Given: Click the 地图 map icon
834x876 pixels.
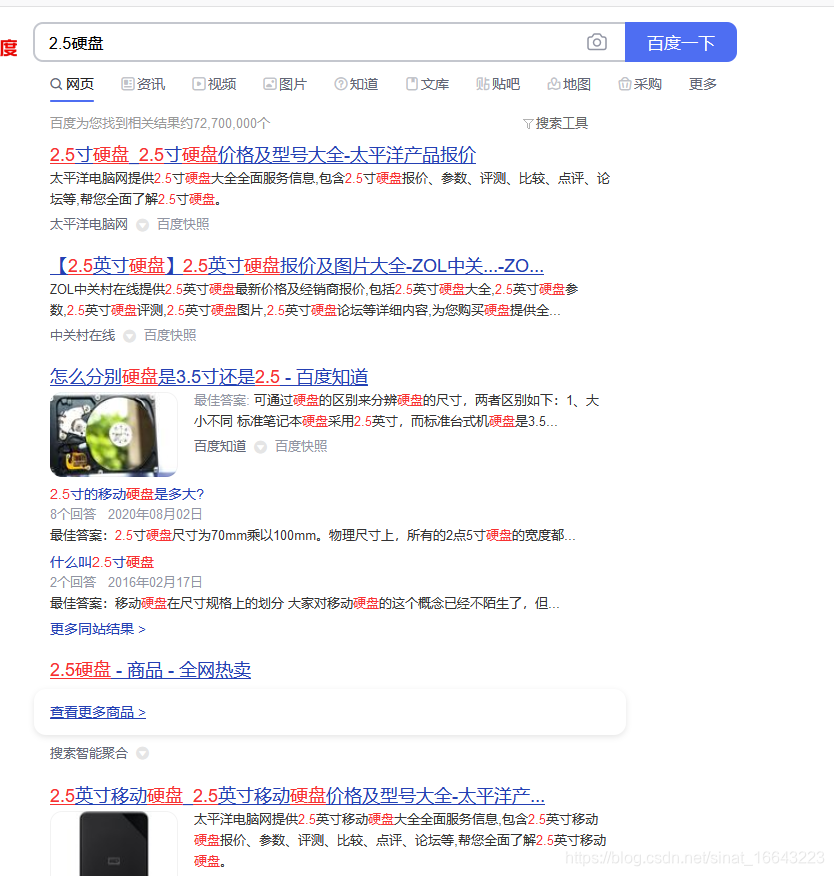Looking at the screenshot, I should (554, 84).
